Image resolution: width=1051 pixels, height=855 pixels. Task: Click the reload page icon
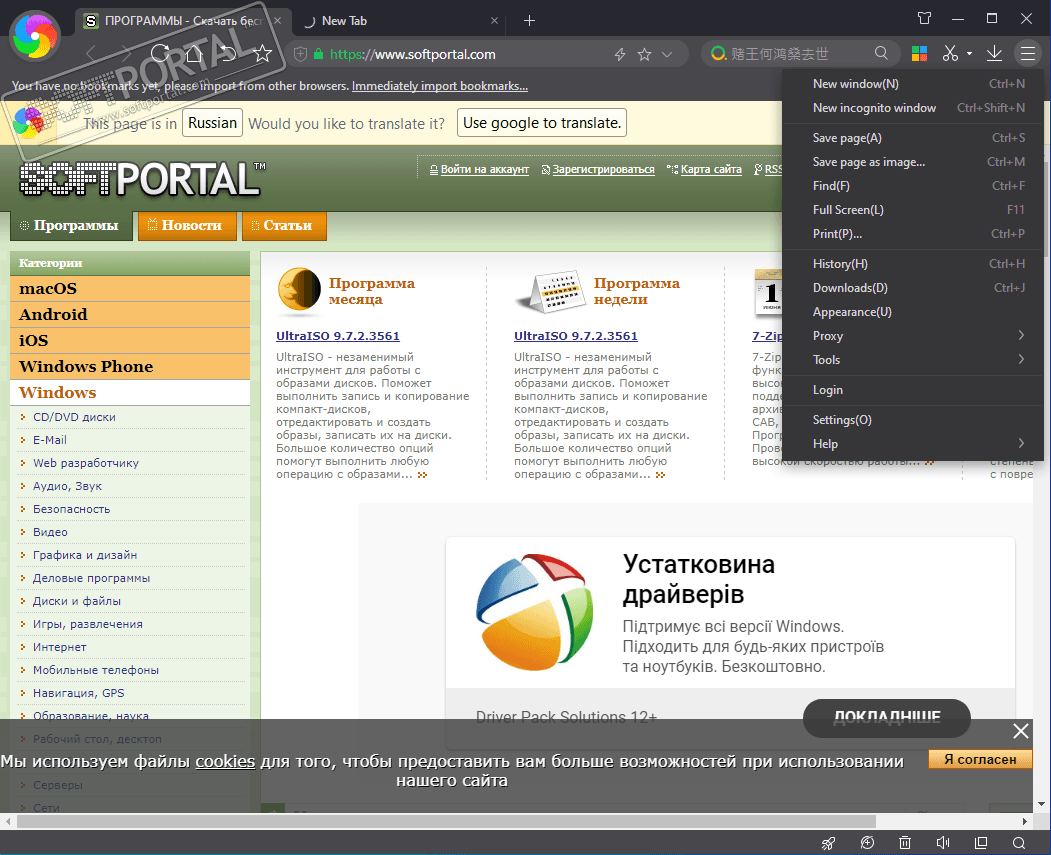(x=160, y=53)
